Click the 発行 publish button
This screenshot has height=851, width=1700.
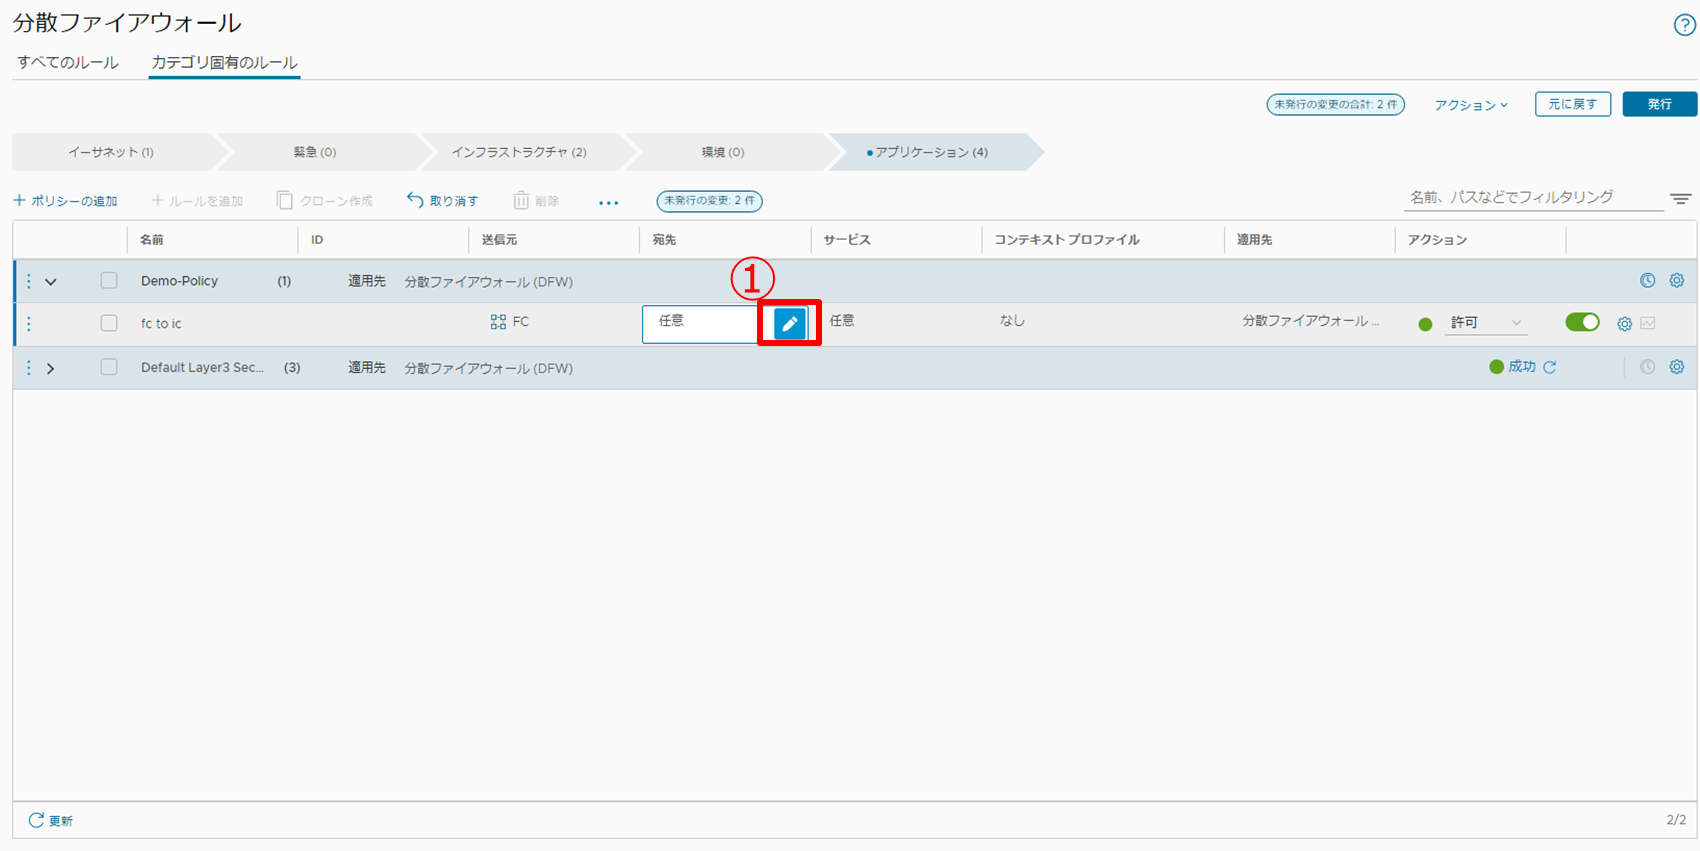[x=1659, y=104]
